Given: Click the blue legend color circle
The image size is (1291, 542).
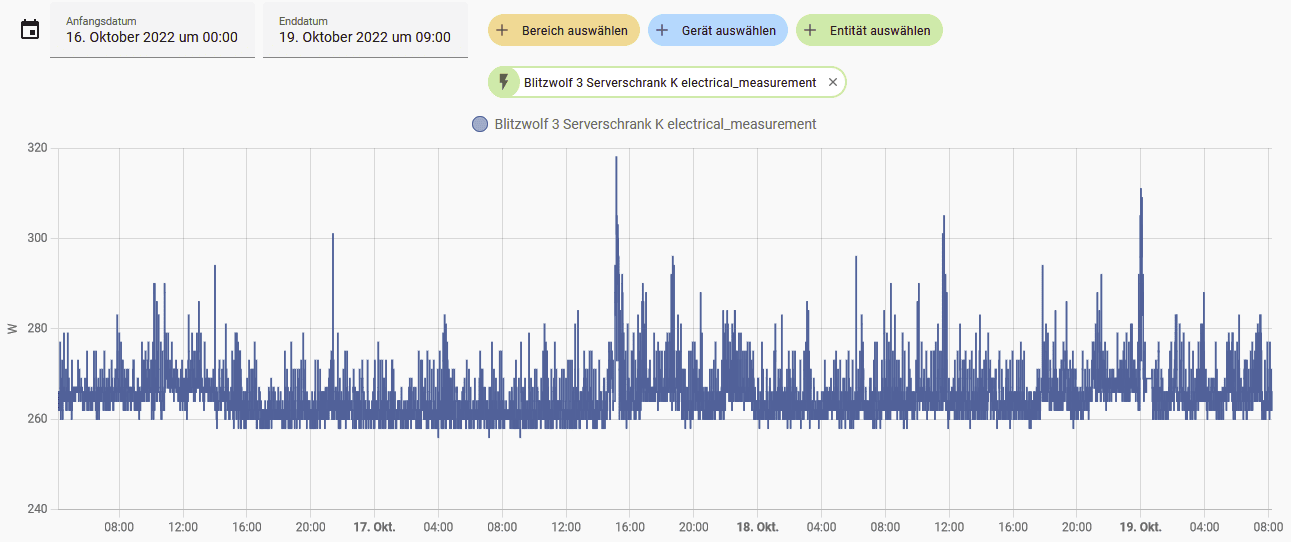Looking at the screenshot, I should pos(479,124).
